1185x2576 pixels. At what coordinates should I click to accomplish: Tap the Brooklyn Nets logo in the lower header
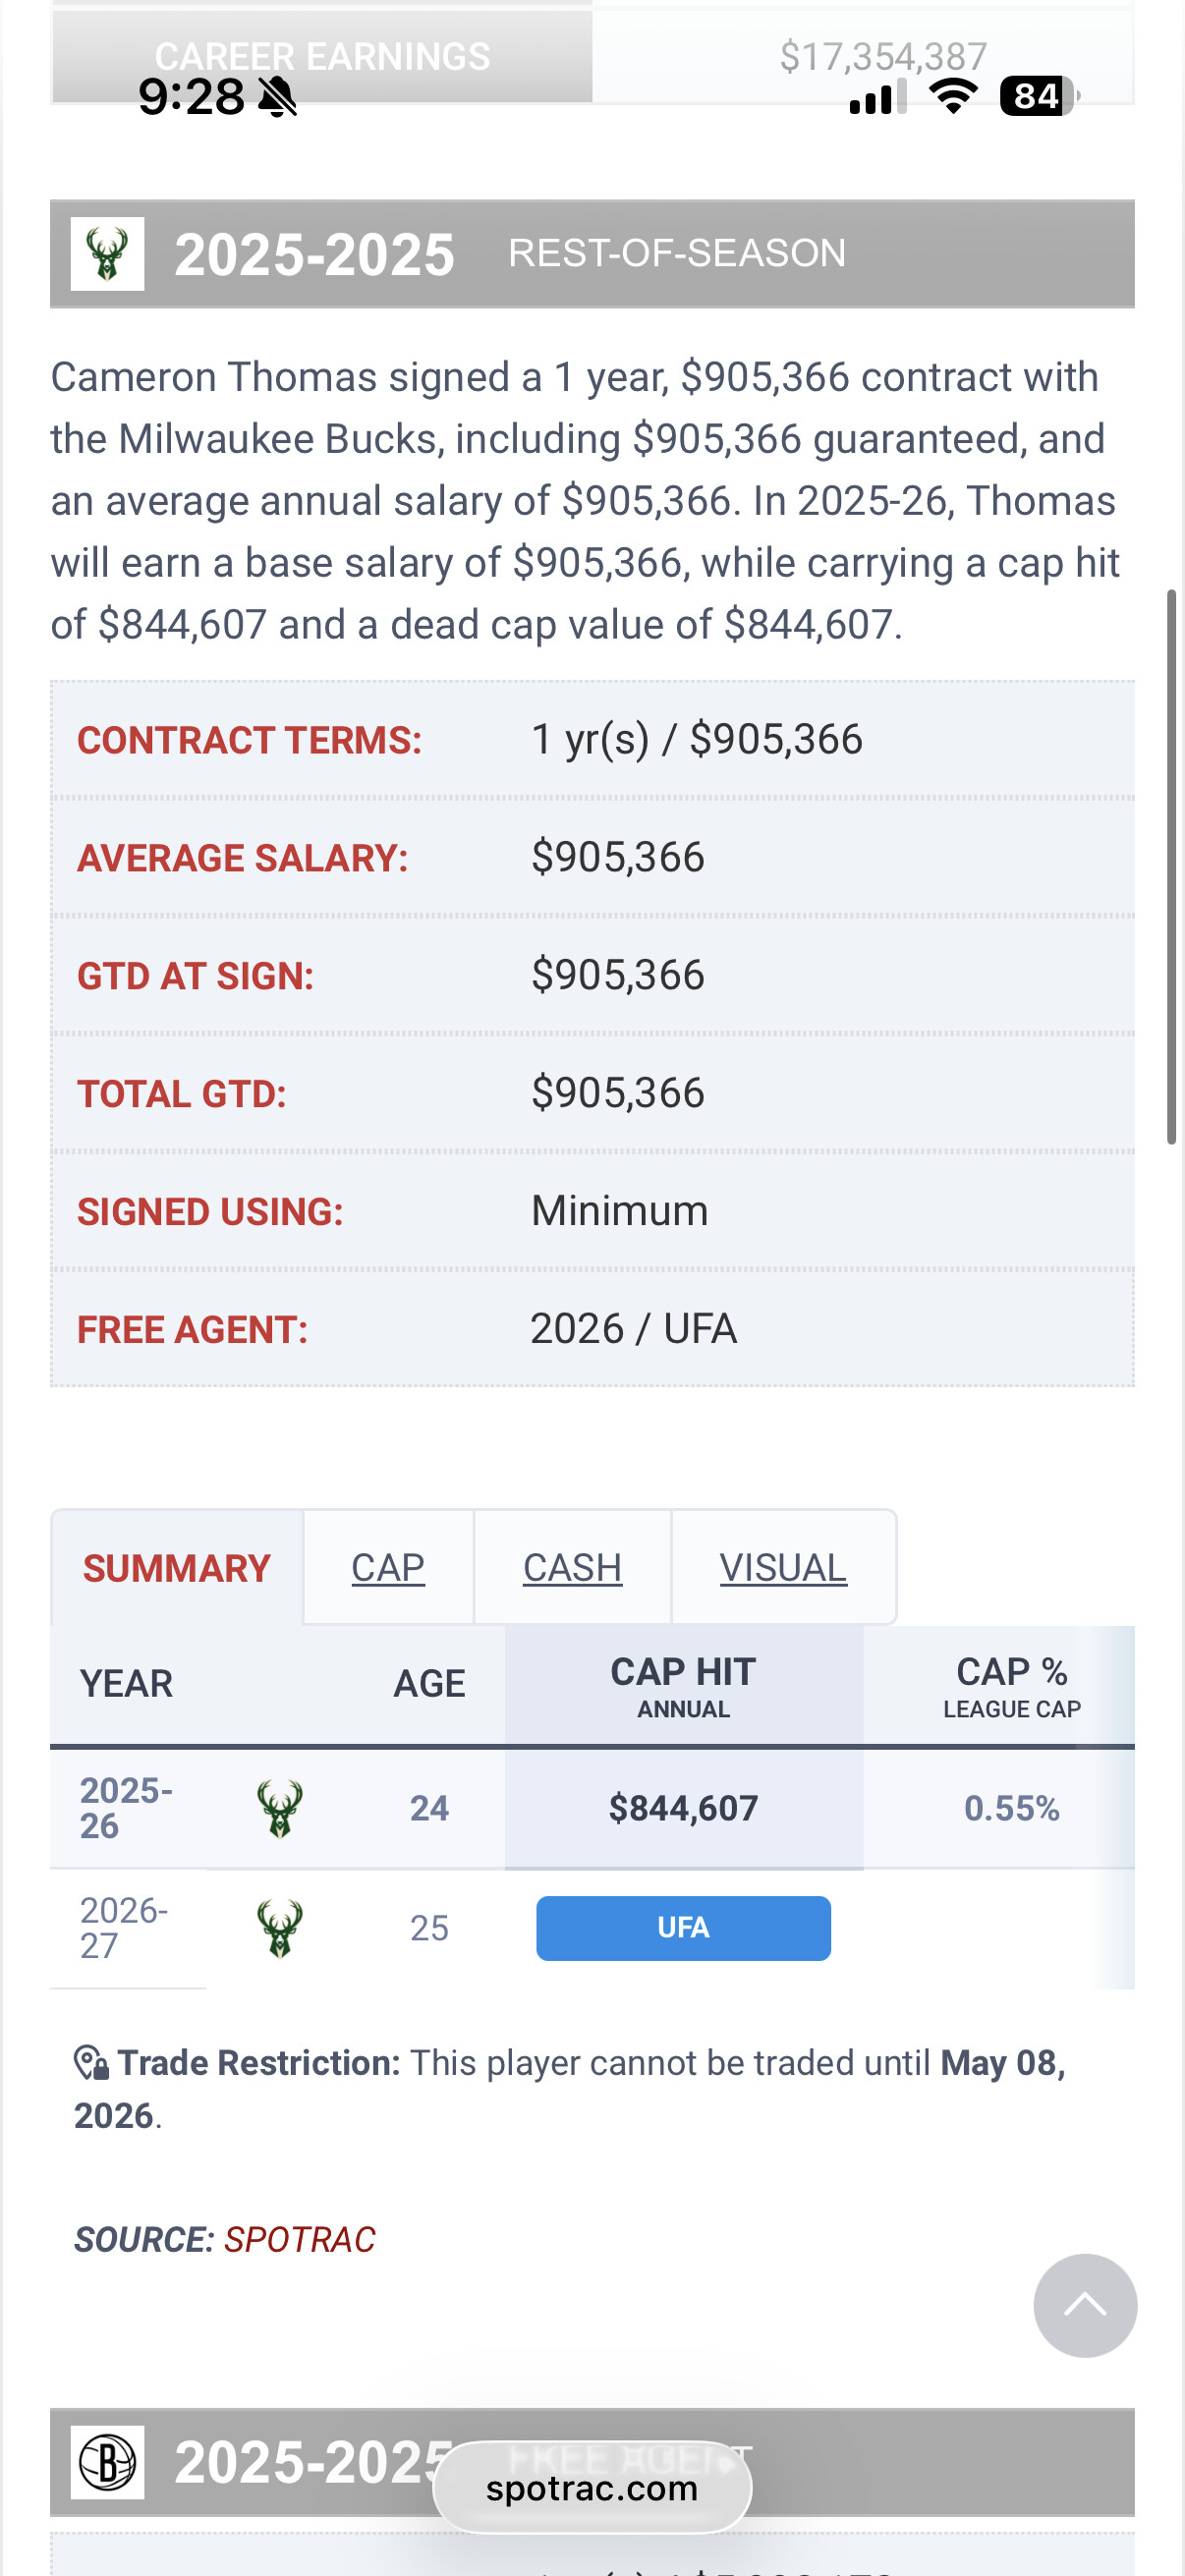point(107,2462)
